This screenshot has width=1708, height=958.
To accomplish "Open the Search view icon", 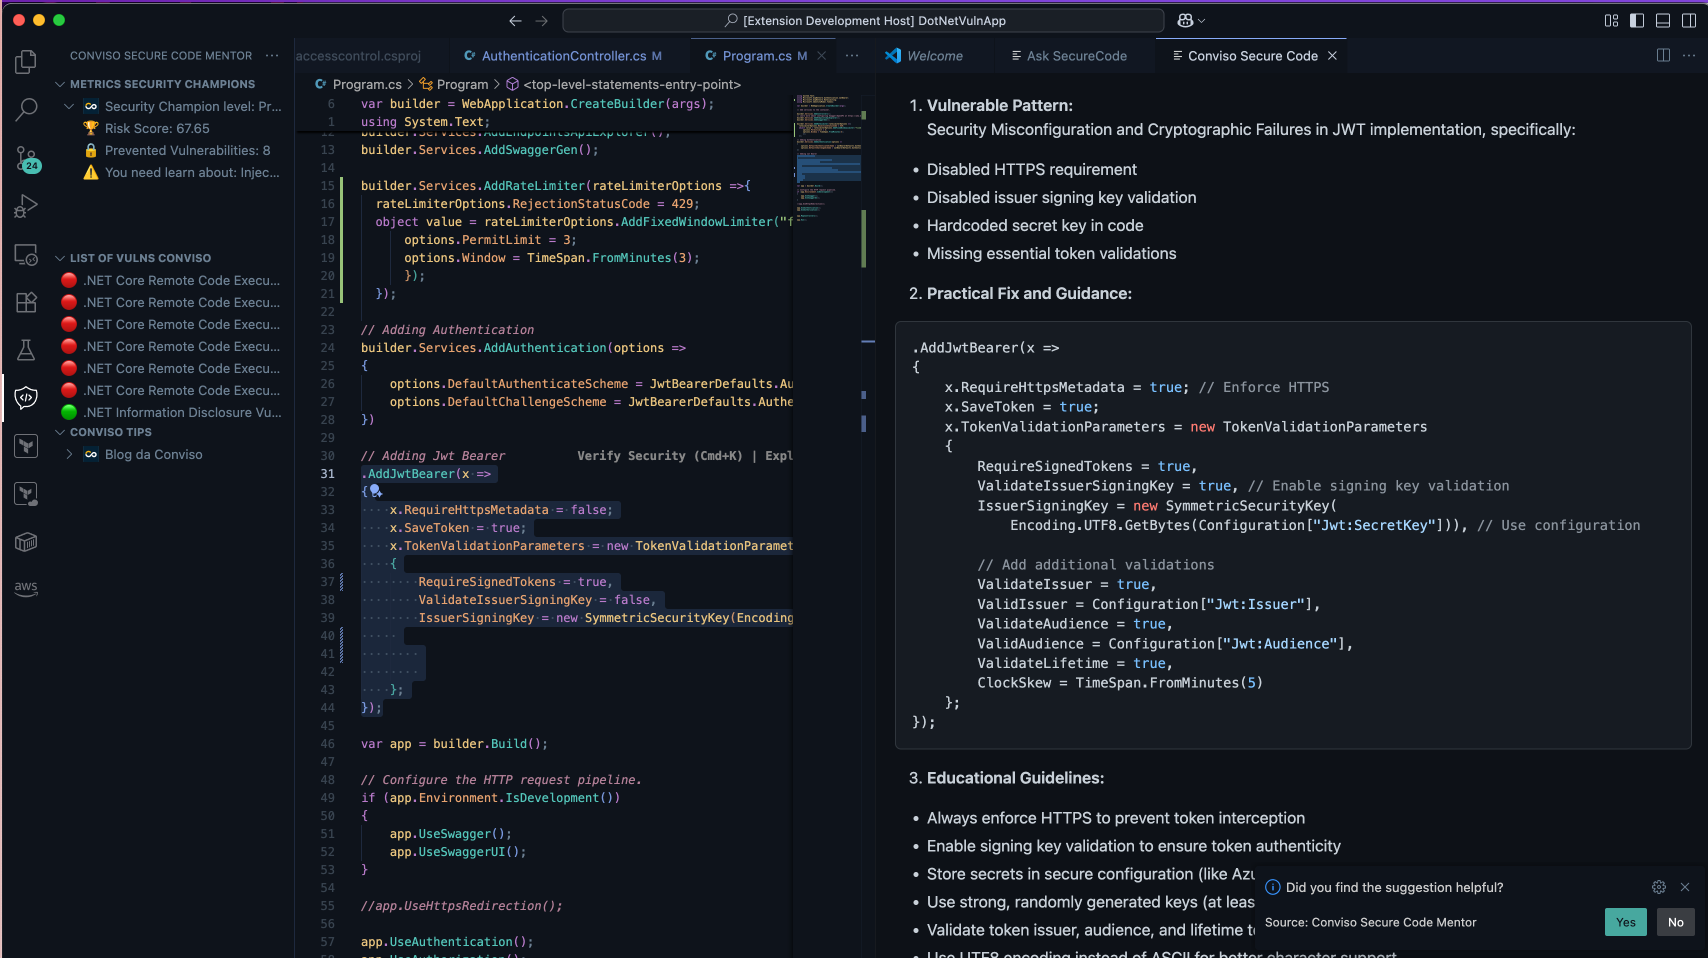I will 26,109.
